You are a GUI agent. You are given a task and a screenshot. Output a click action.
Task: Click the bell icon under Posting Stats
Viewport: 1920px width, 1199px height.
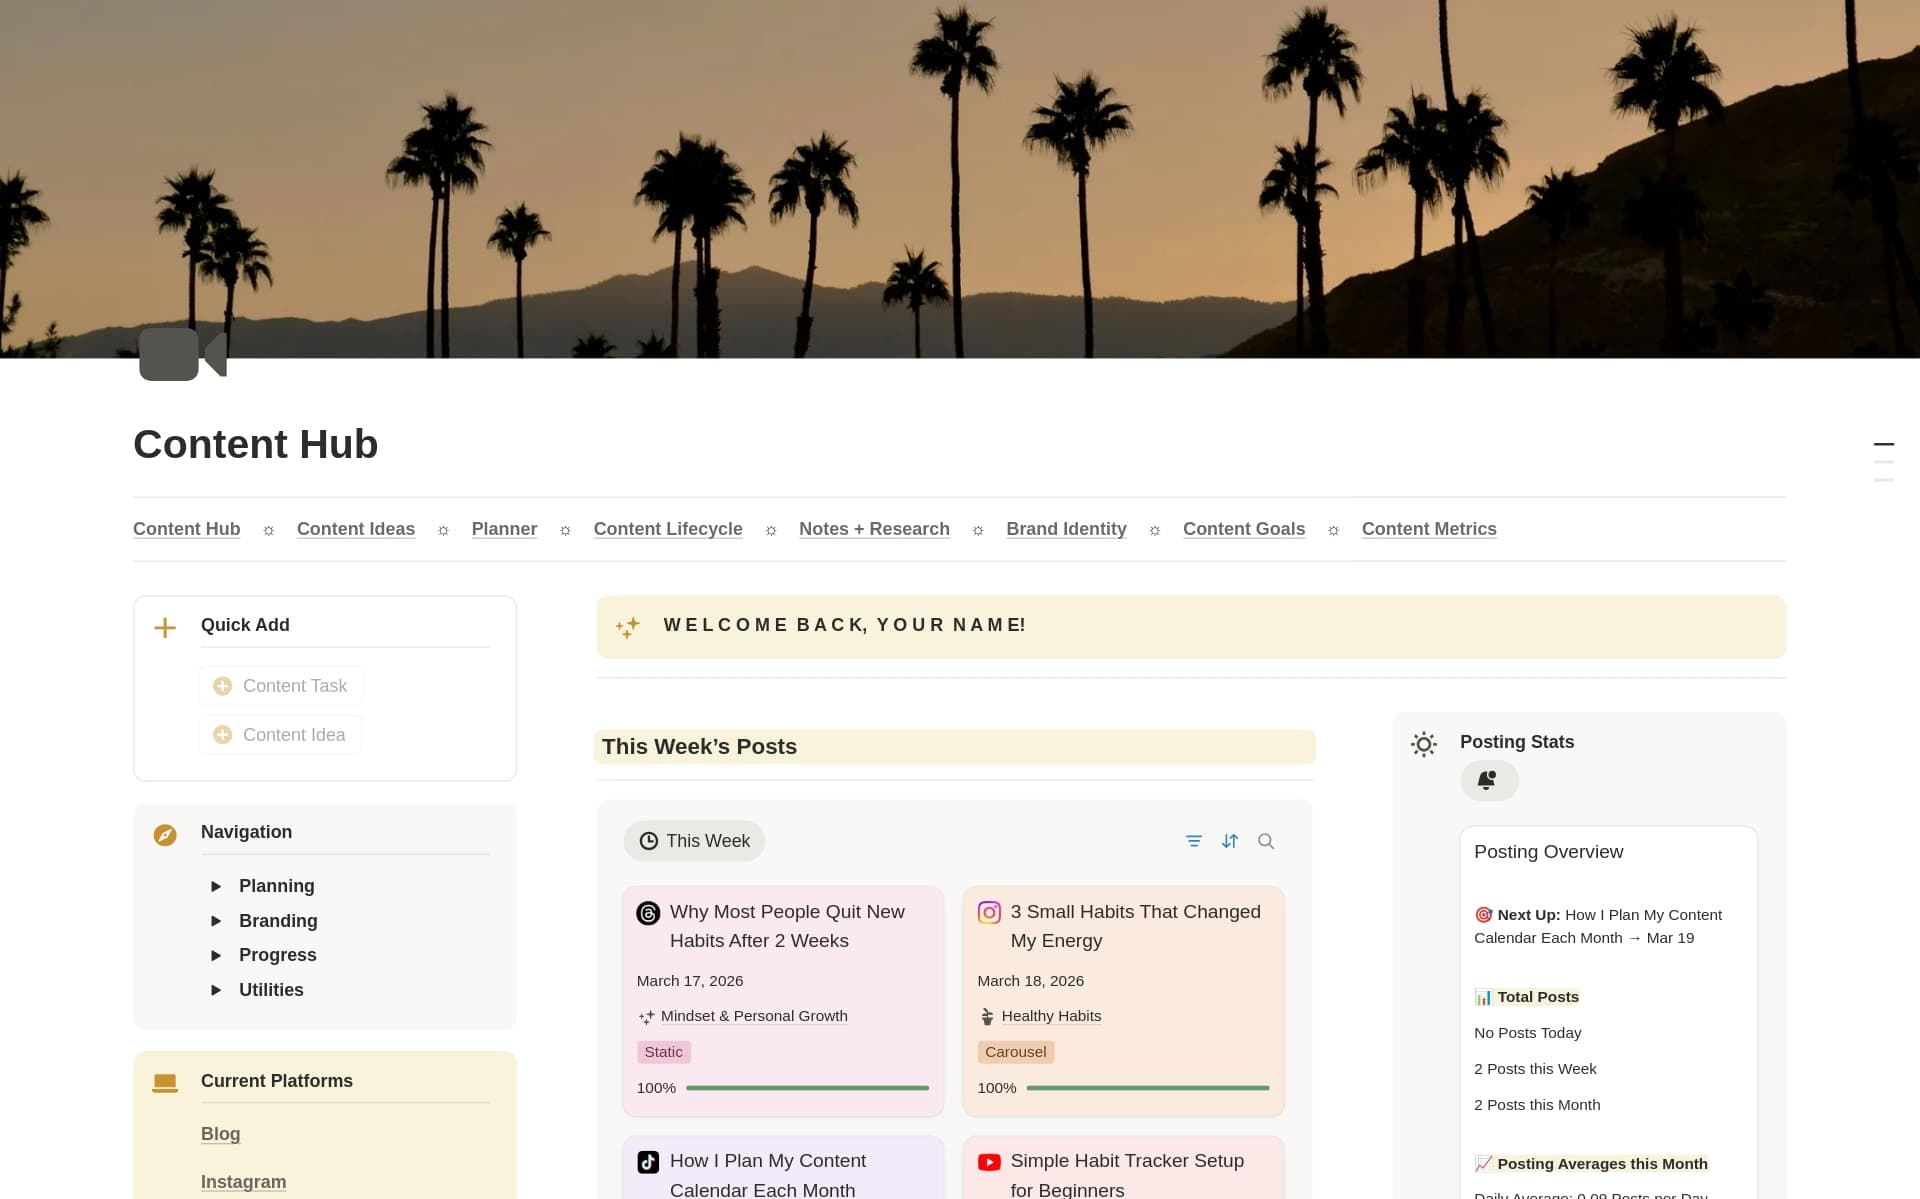[x=1489, y=780]
